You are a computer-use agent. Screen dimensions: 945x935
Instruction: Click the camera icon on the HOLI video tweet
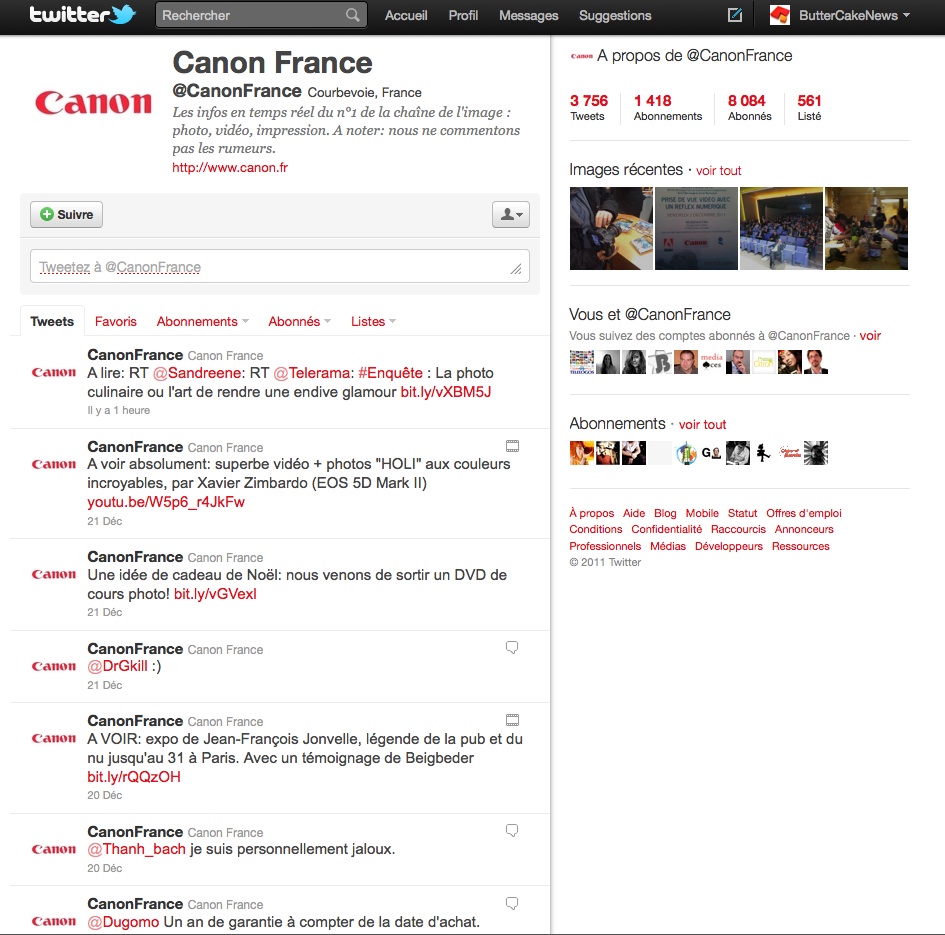(x=513, y=446)
